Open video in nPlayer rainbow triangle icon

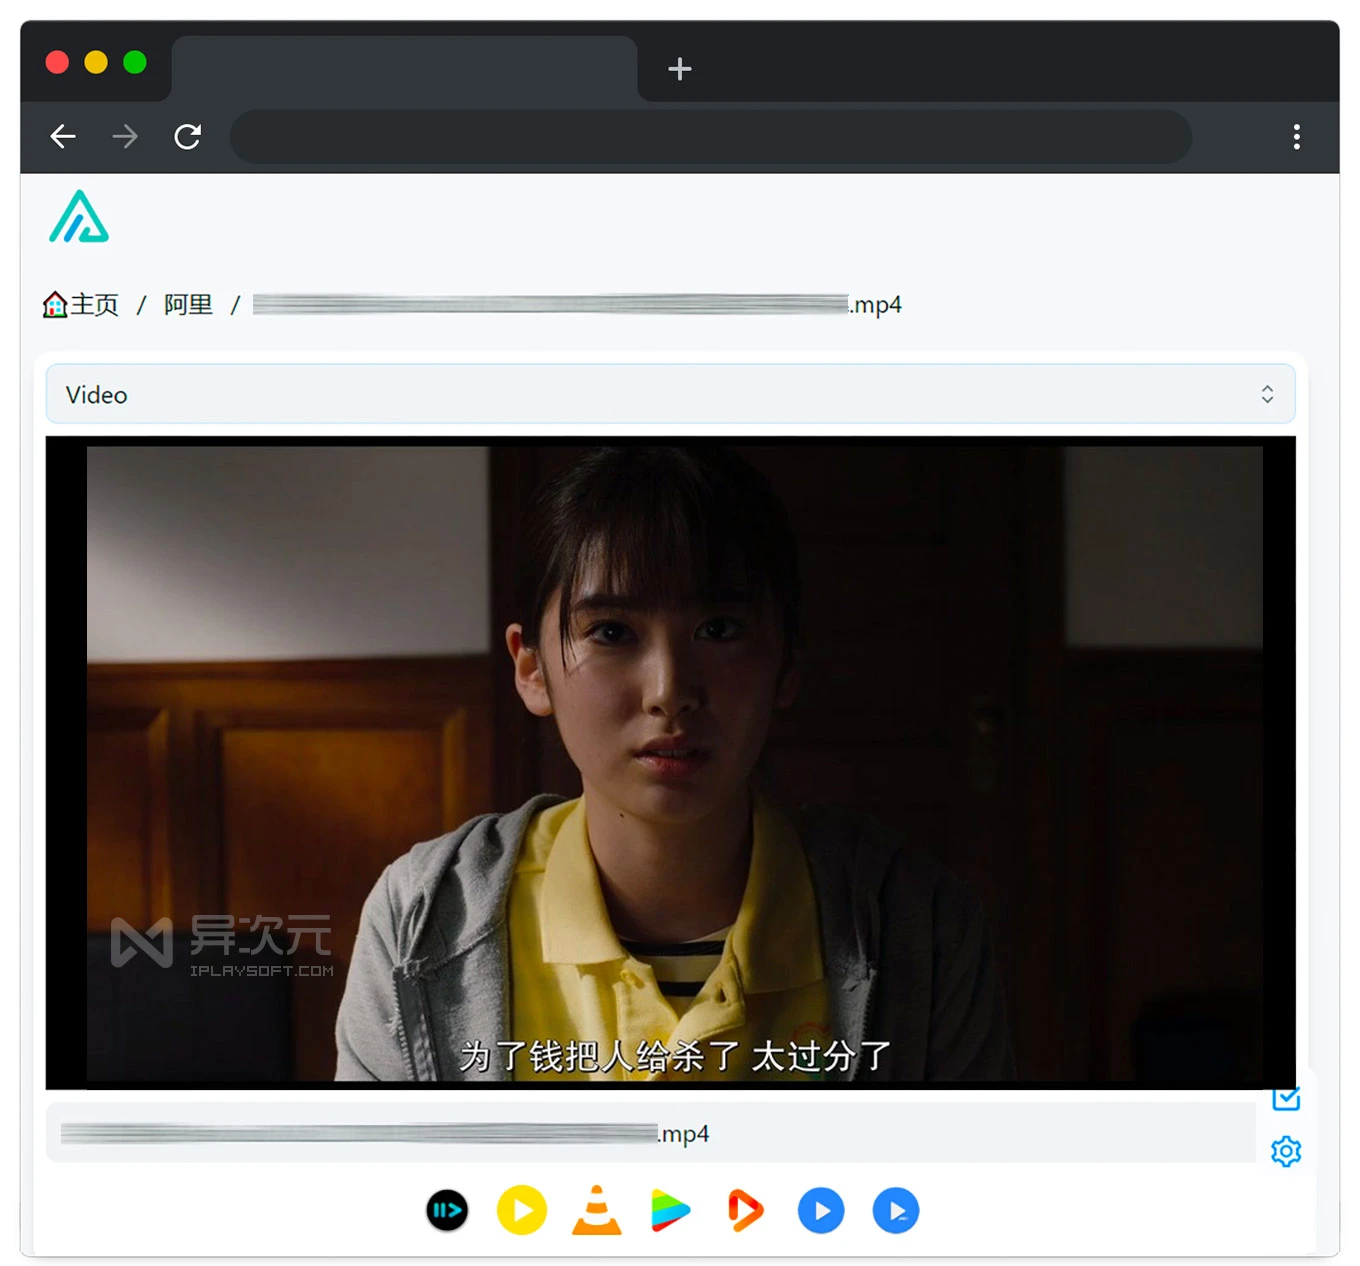[x=670, y=1211]
